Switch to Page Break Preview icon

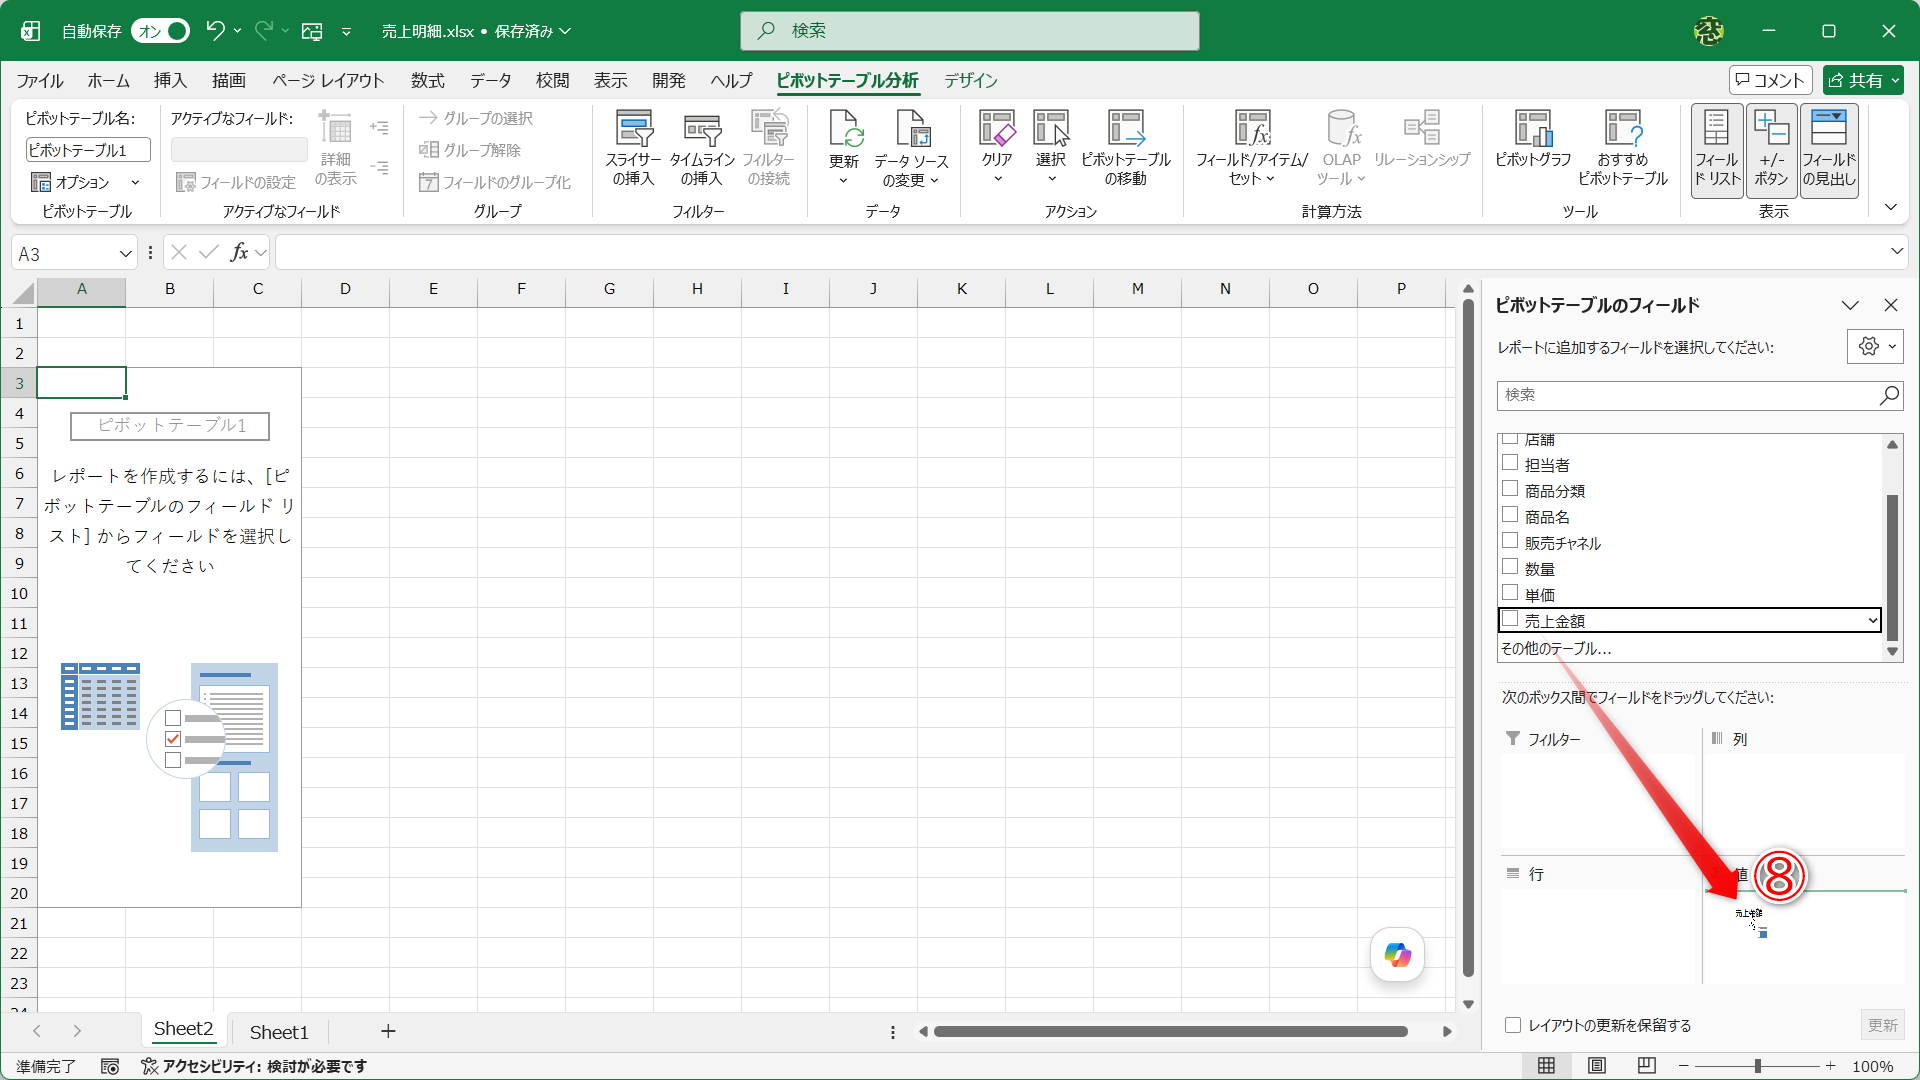click(1647, 1066)
